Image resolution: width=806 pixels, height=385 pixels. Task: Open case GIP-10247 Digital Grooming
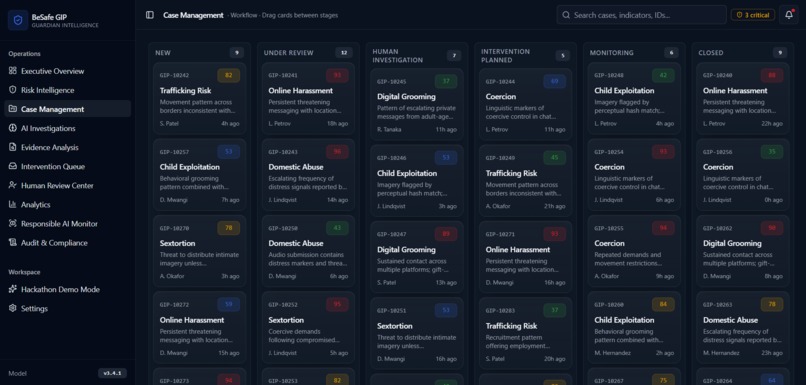pos(417,257)
